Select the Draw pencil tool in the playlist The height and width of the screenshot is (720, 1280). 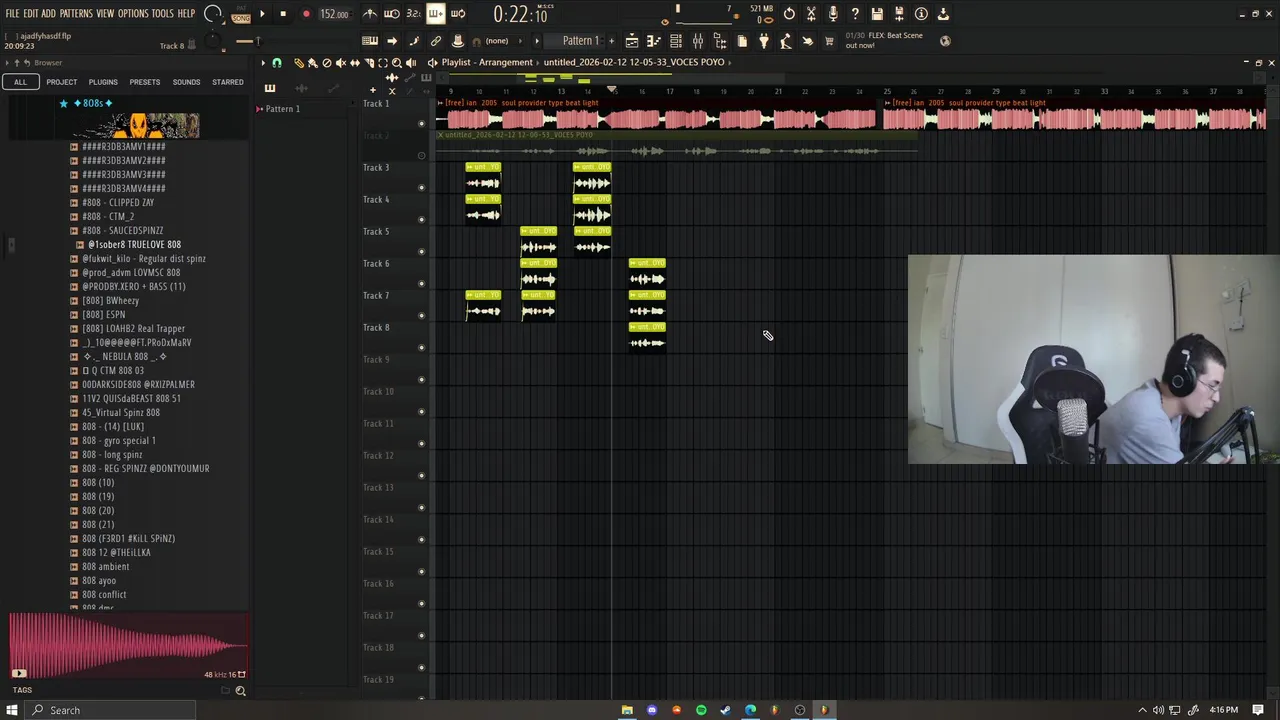299,63
